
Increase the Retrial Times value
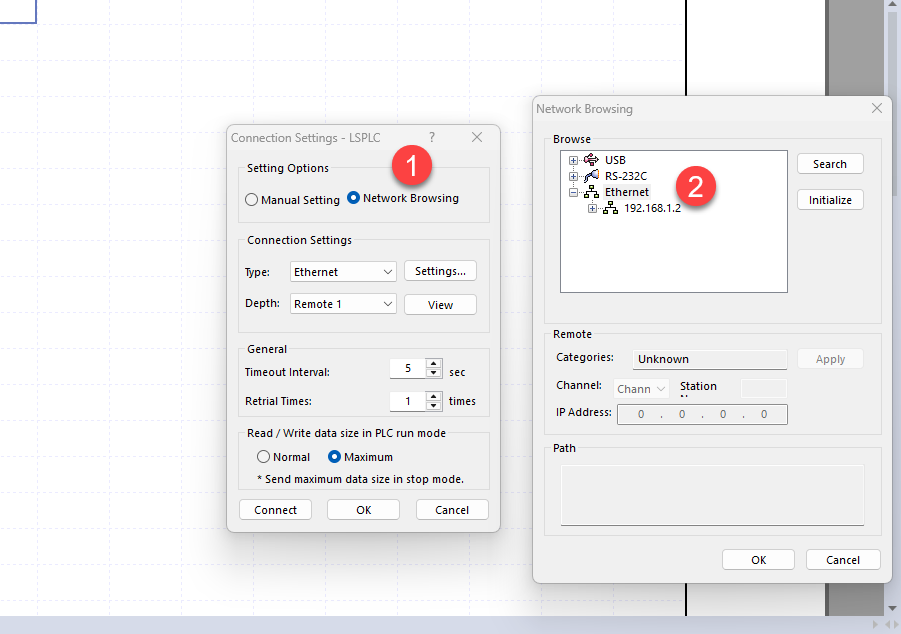[x=434, y=396]
